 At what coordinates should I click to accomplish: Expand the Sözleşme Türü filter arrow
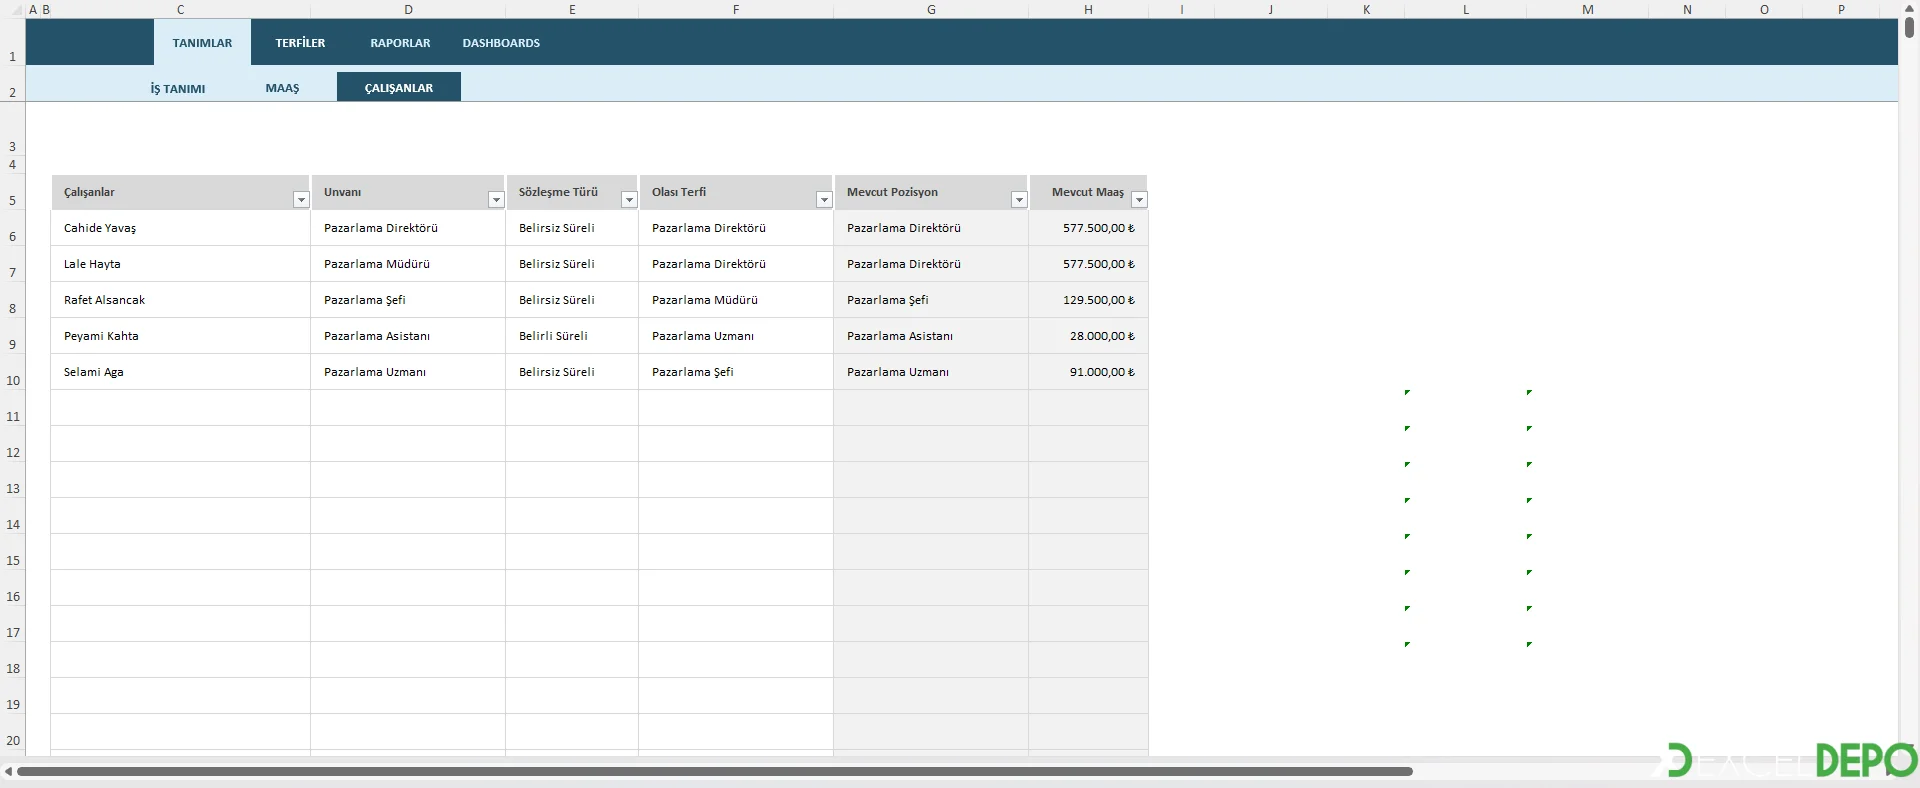click(628, 200)
